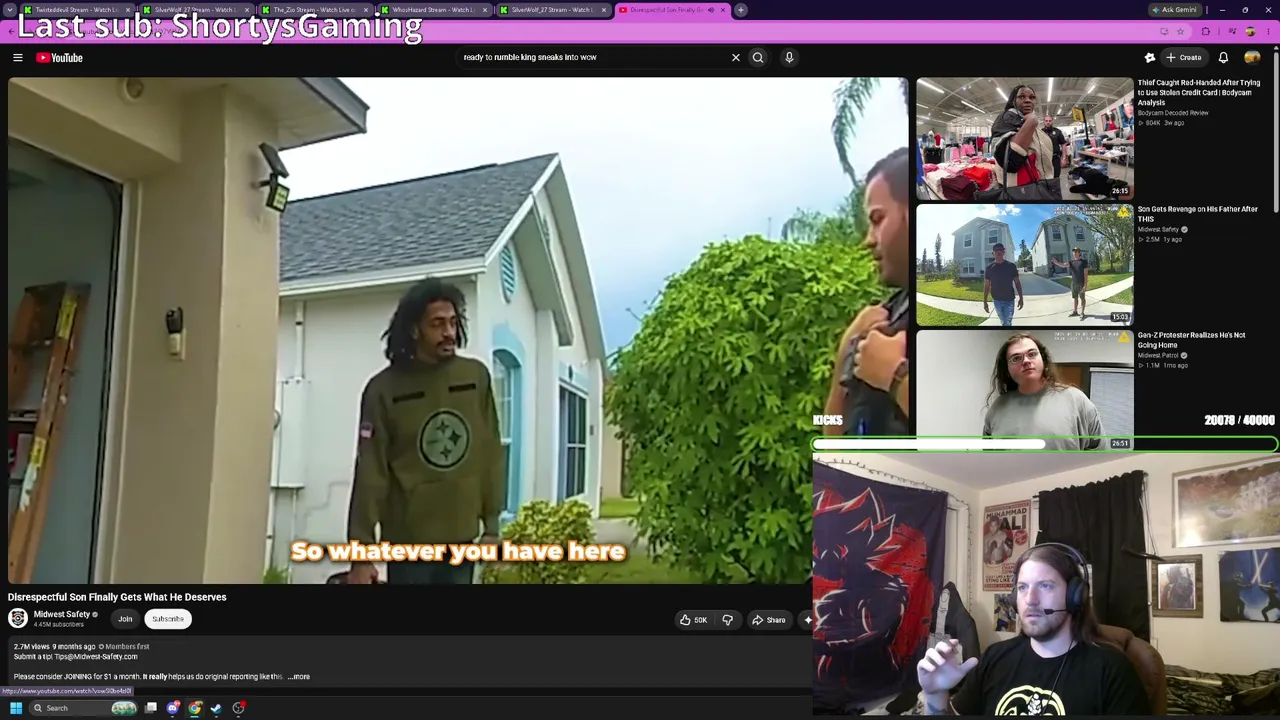The height and width of the screenshot is (720, 1280).
Task: Open Steam from the taskbar
Action: tap(217, 708)
